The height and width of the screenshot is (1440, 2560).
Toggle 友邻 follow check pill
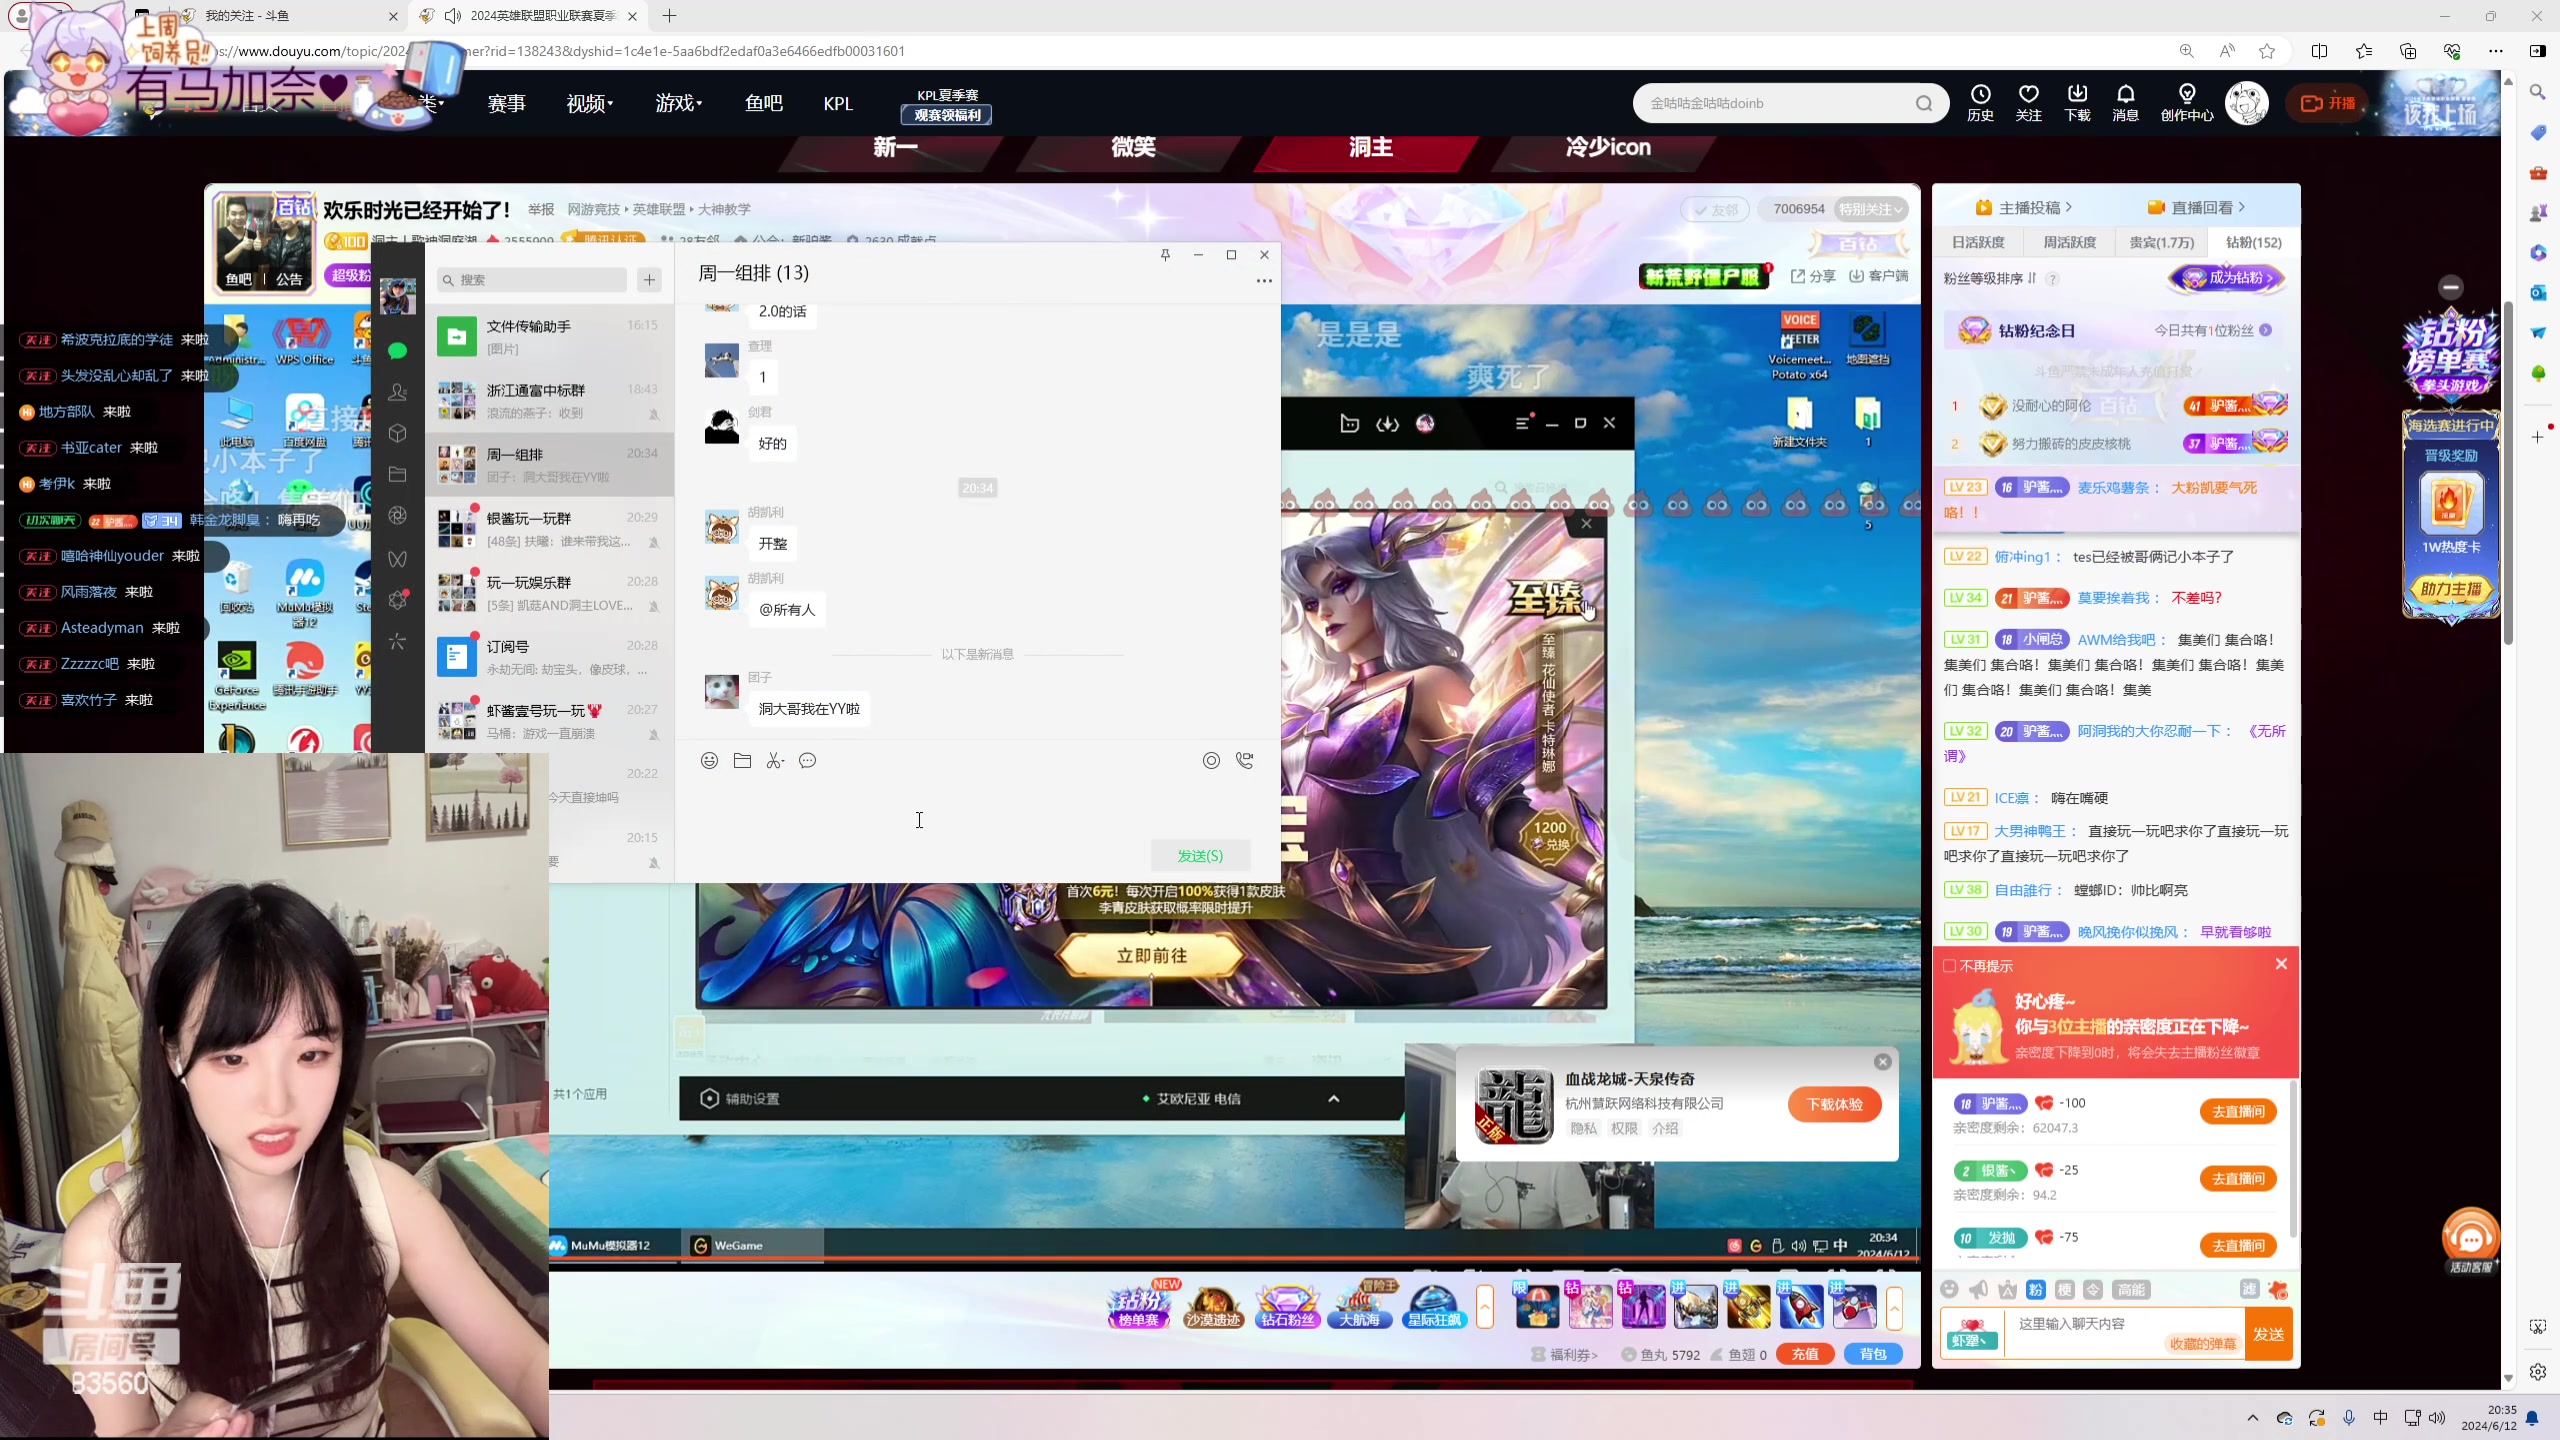(x=1716, y=210)
